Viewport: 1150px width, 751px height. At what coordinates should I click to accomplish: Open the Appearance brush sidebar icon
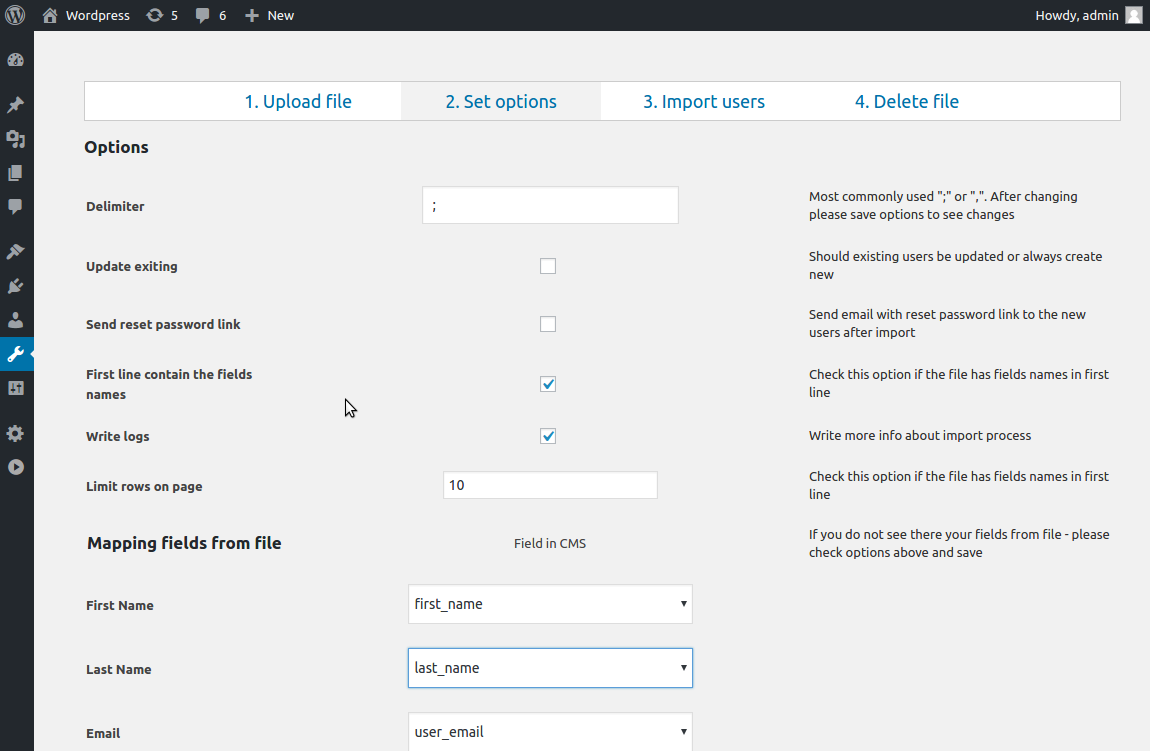click(x=15, y=252)
